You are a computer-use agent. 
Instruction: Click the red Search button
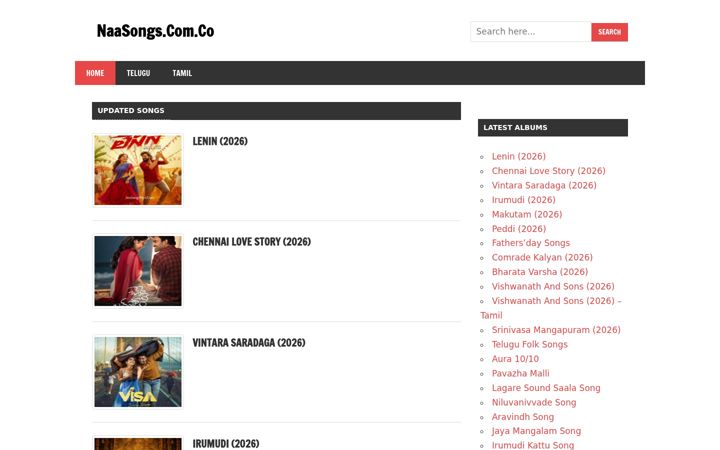point(609,32)
